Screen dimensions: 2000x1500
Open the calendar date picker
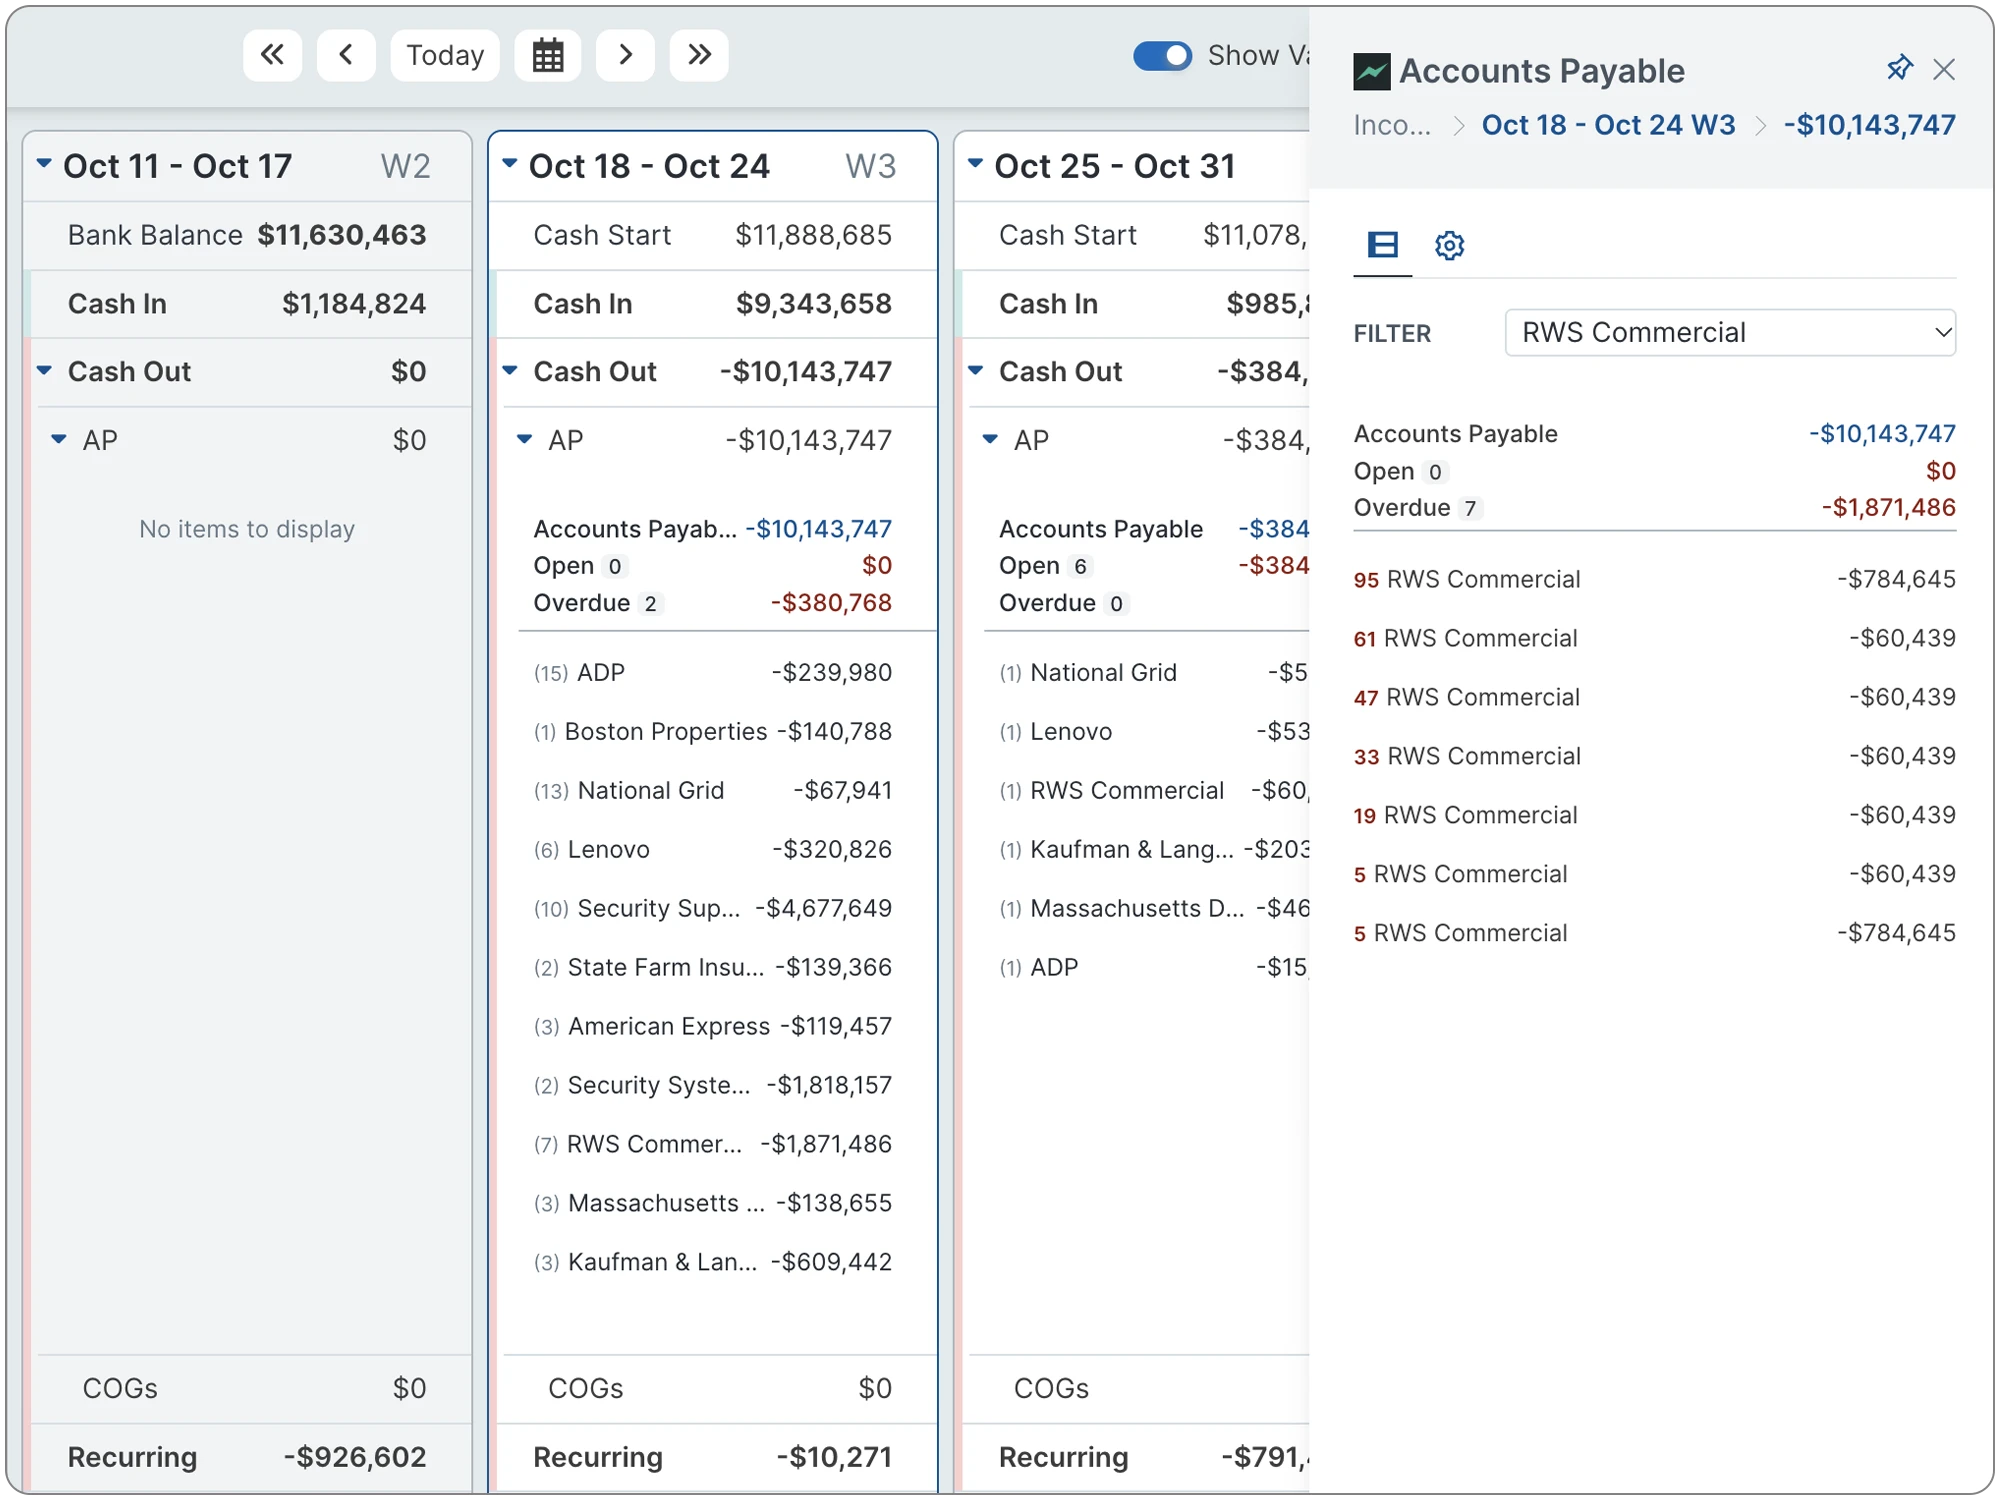547,54
